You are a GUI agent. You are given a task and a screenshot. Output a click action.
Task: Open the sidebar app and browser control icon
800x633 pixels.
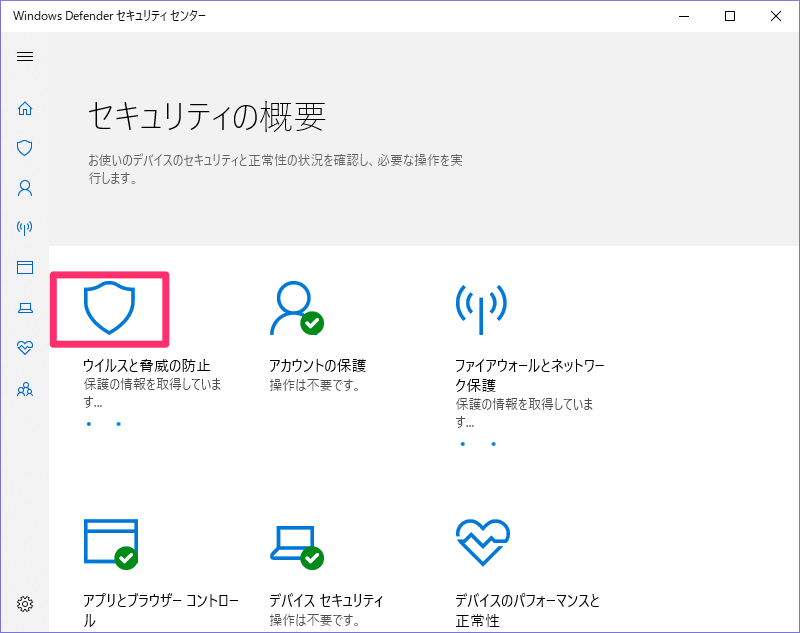pyautogui.click(x=25, y=267)
